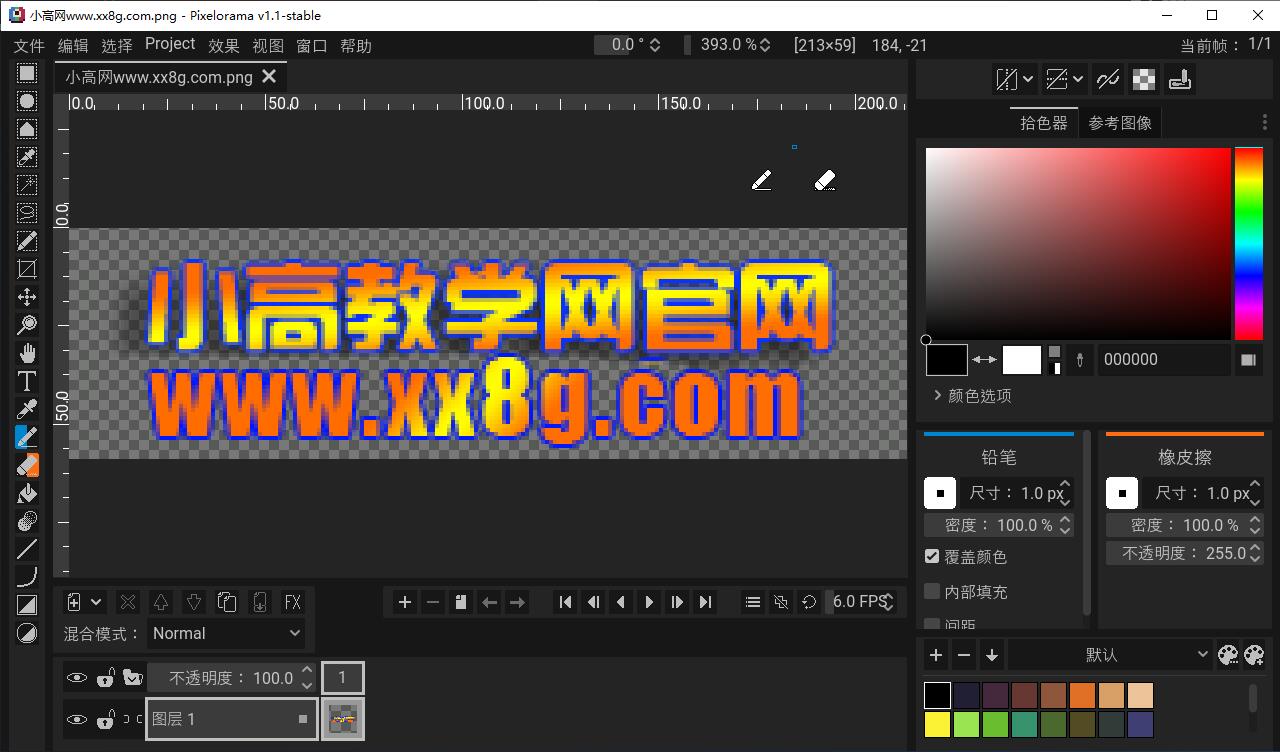Close the 小高网www.xx8g.com.png tab
This screenshot has width=1280, height=752.
click(269, 76)
